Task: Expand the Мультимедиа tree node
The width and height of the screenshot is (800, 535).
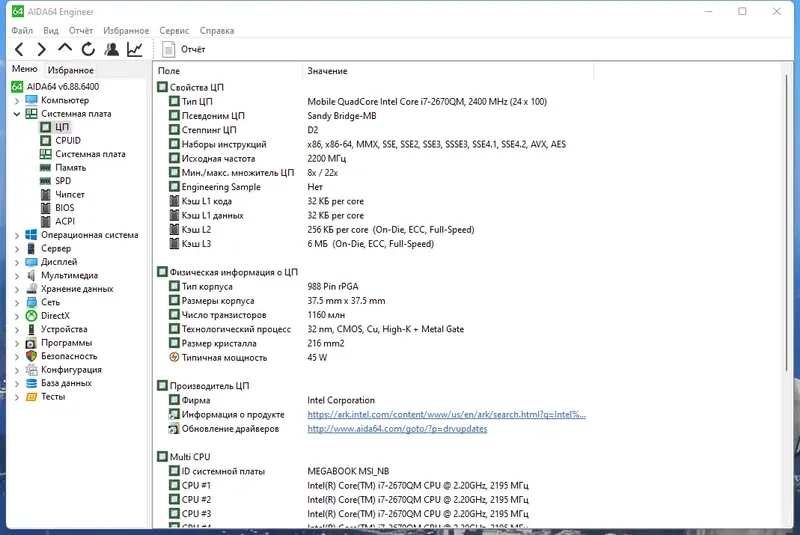Action: [x=17, y=276]
